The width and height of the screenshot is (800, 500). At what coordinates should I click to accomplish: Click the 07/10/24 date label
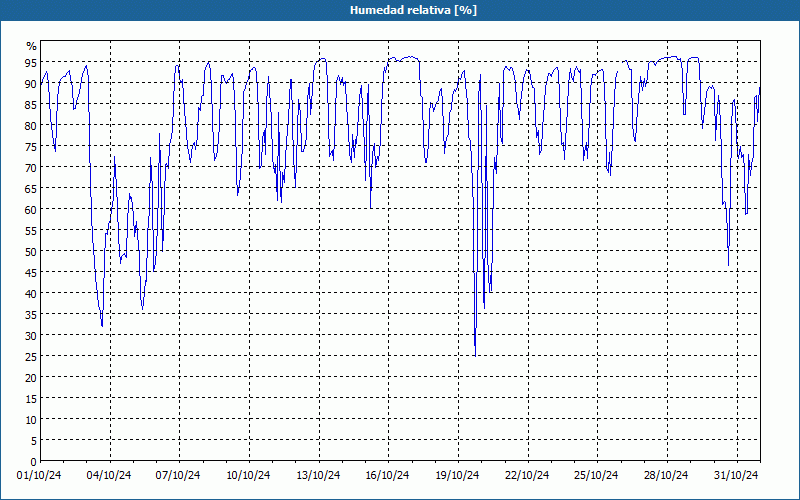point(178,475)
